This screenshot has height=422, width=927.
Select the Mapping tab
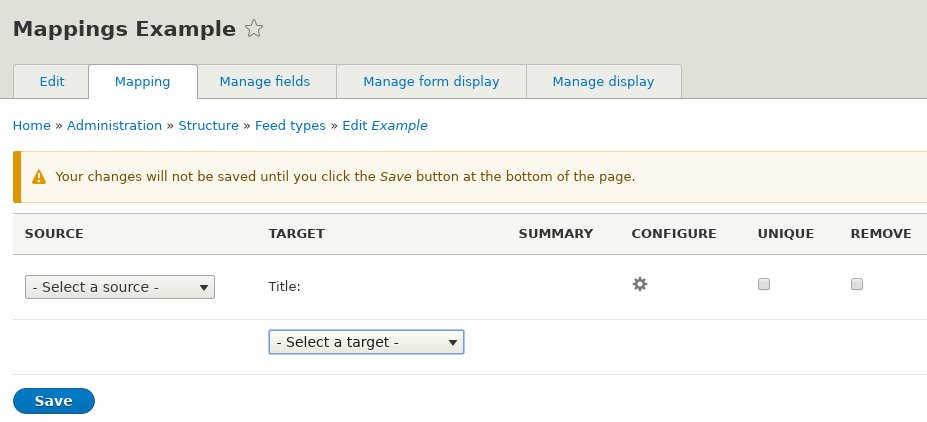click(142, 82)
